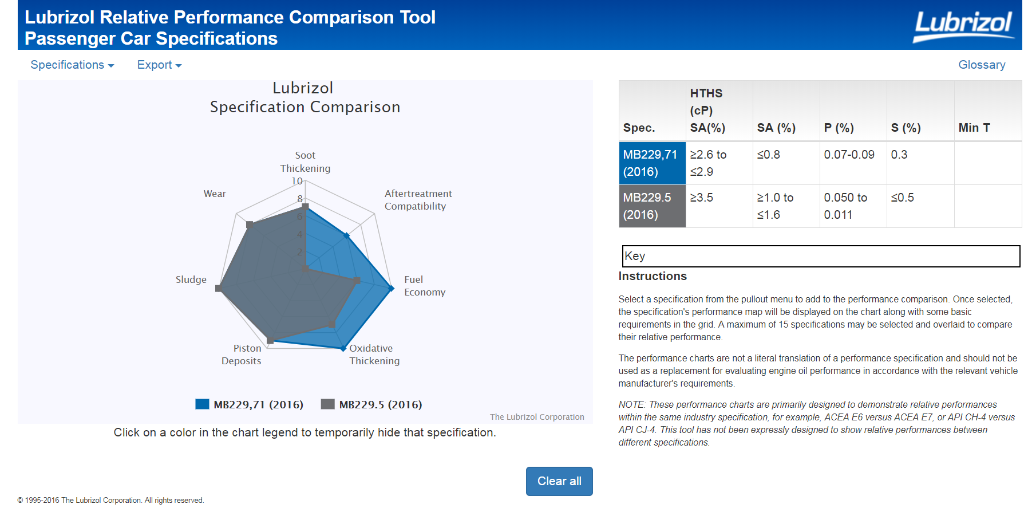1024x508 pixels.
Task: Click the gray Sludge data point
Action: [219, 289]
